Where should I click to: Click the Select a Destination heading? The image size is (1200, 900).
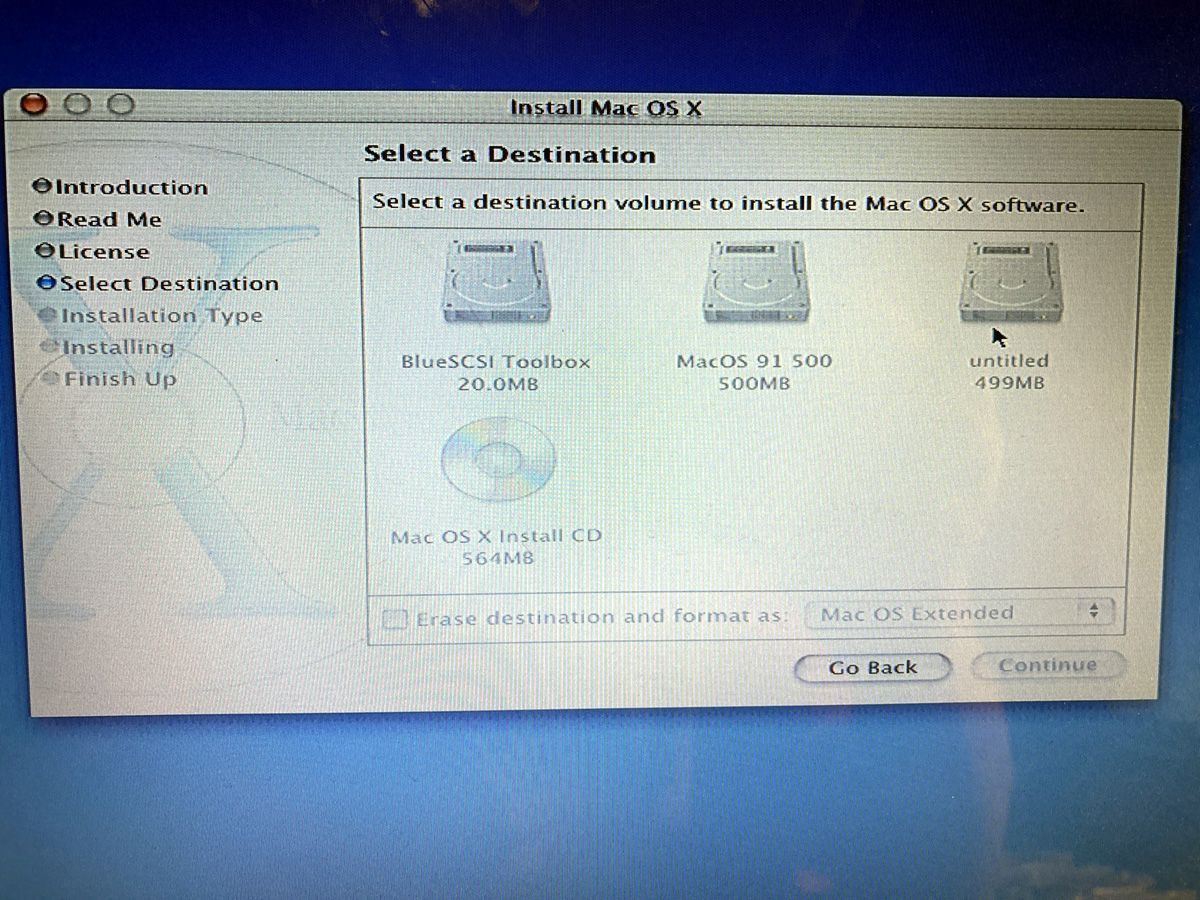pos(509,155)
